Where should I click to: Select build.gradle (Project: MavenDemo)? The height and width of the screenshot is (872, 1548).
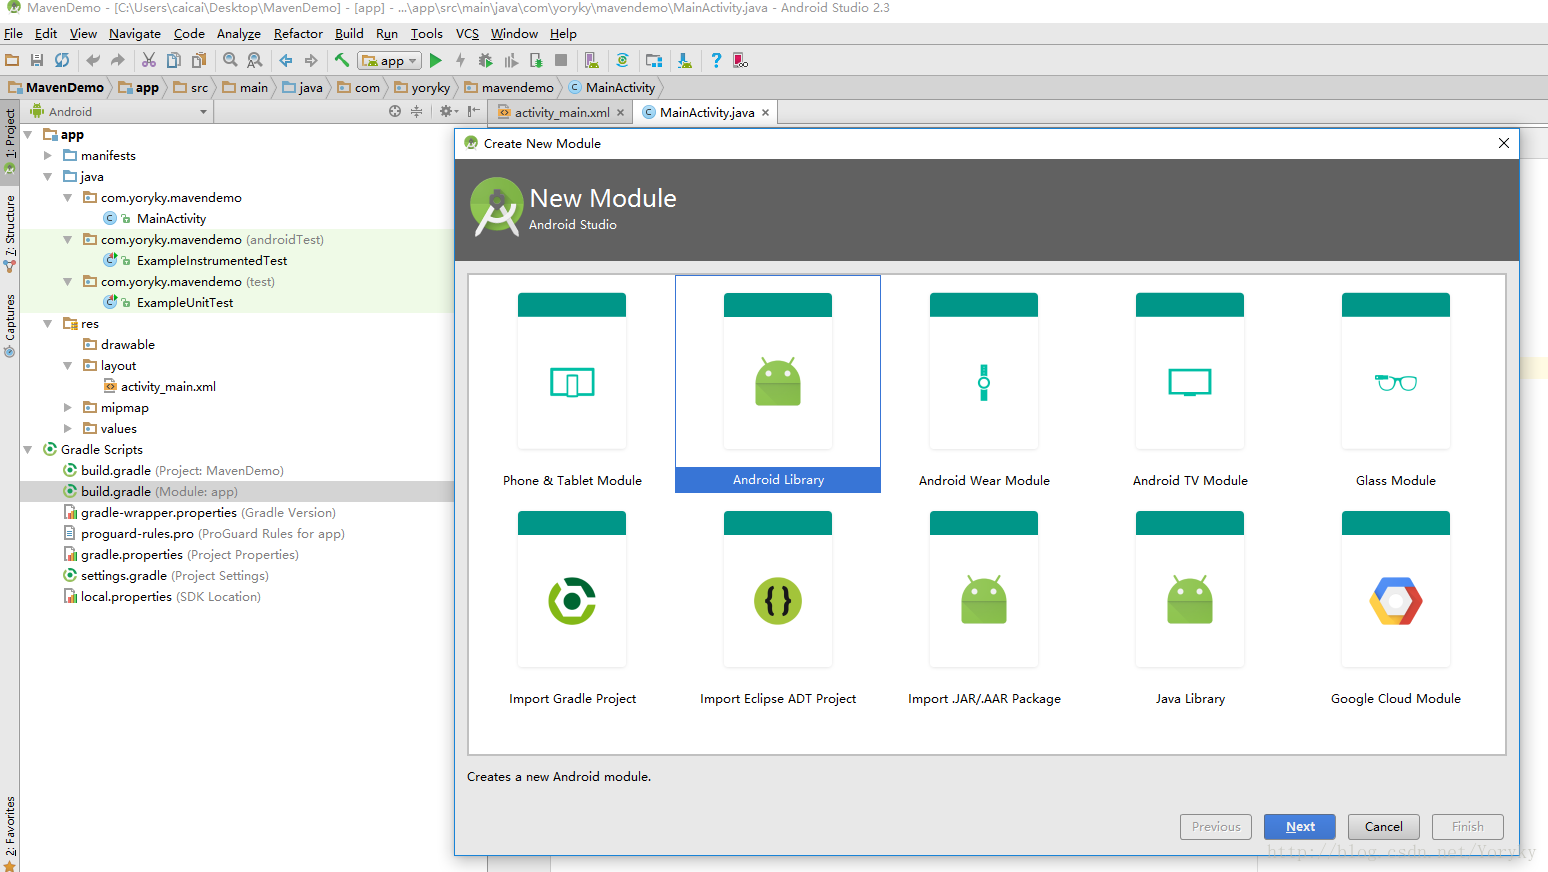[x=182, y=470]
